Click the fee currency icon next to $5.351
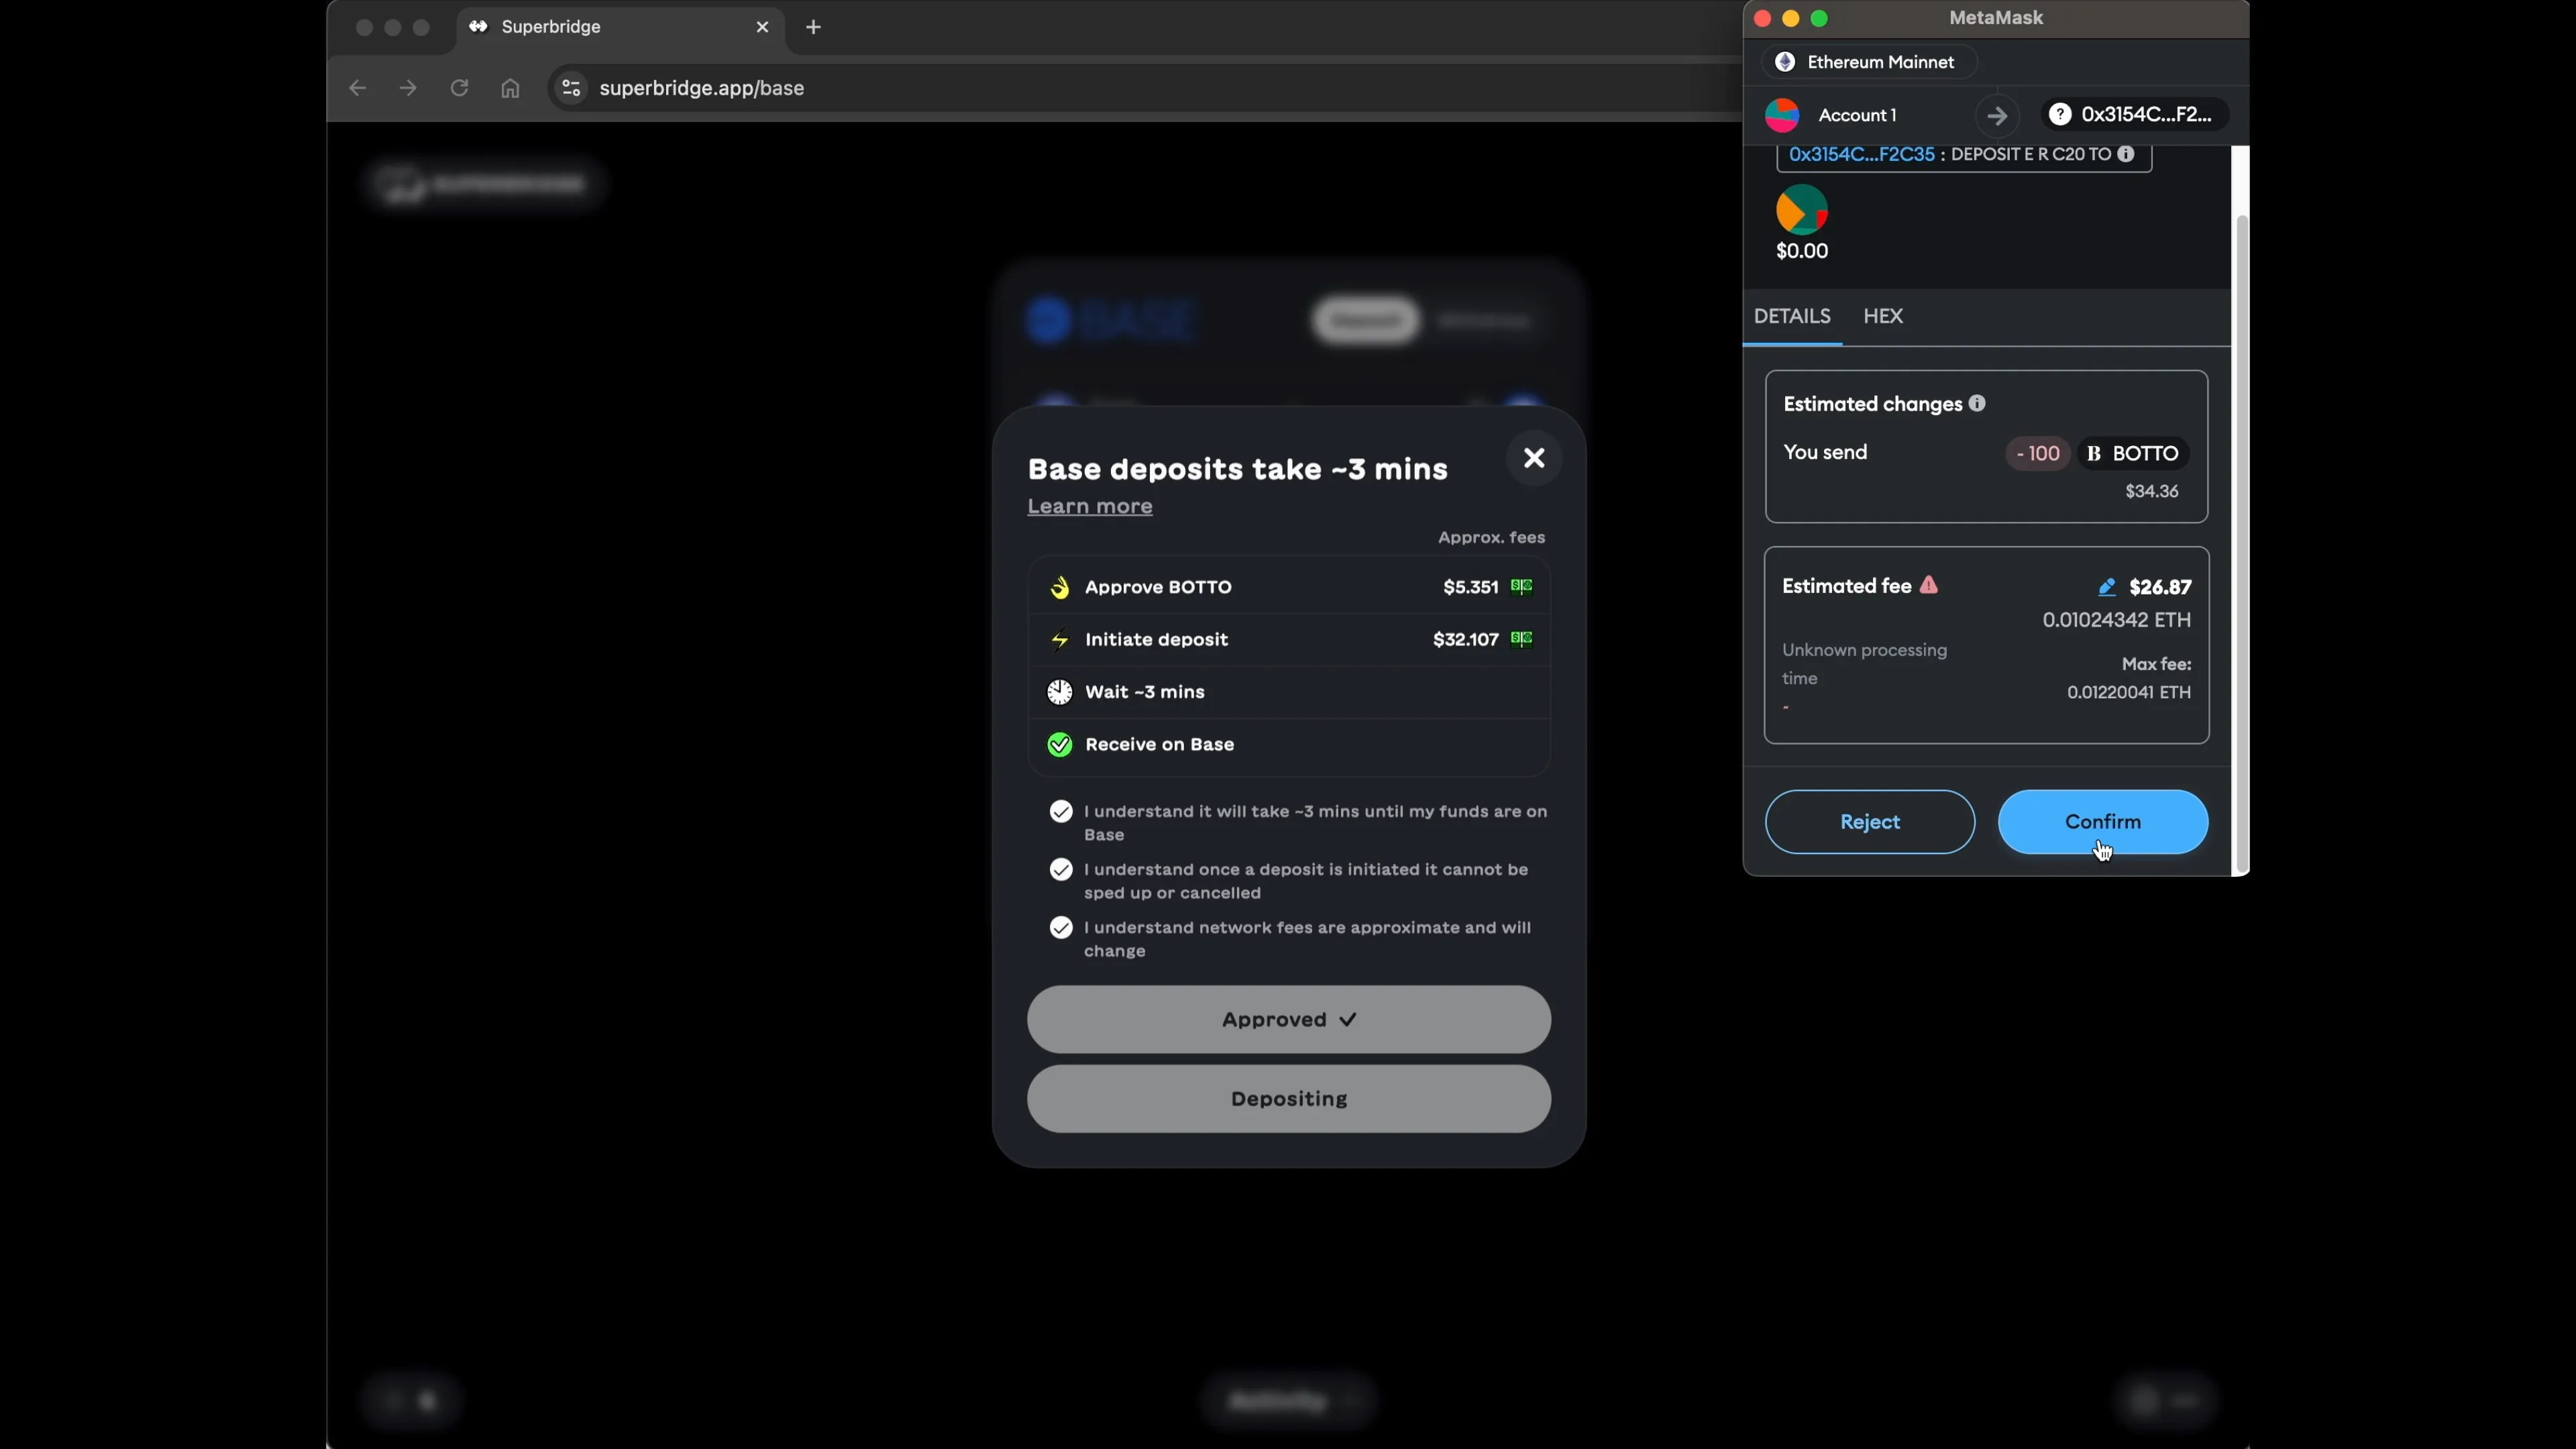The height and width of the screenshot is (1449, 2576). (x=1522, y=587)
